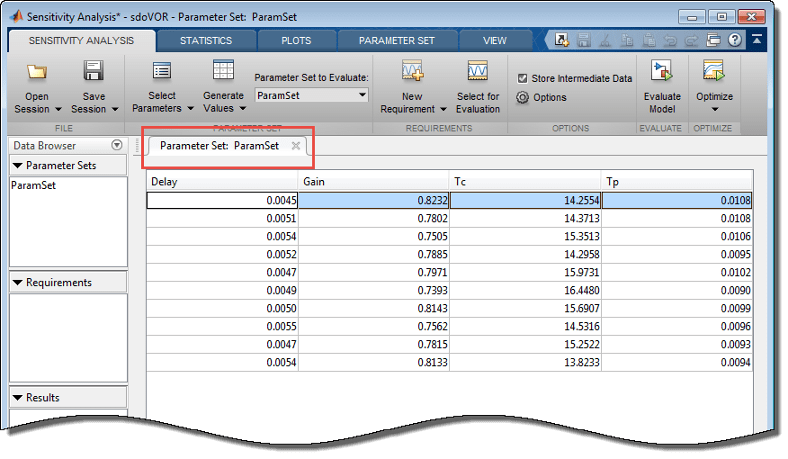
Task: Switch to the Statistics tab
Action: (206, 41)
